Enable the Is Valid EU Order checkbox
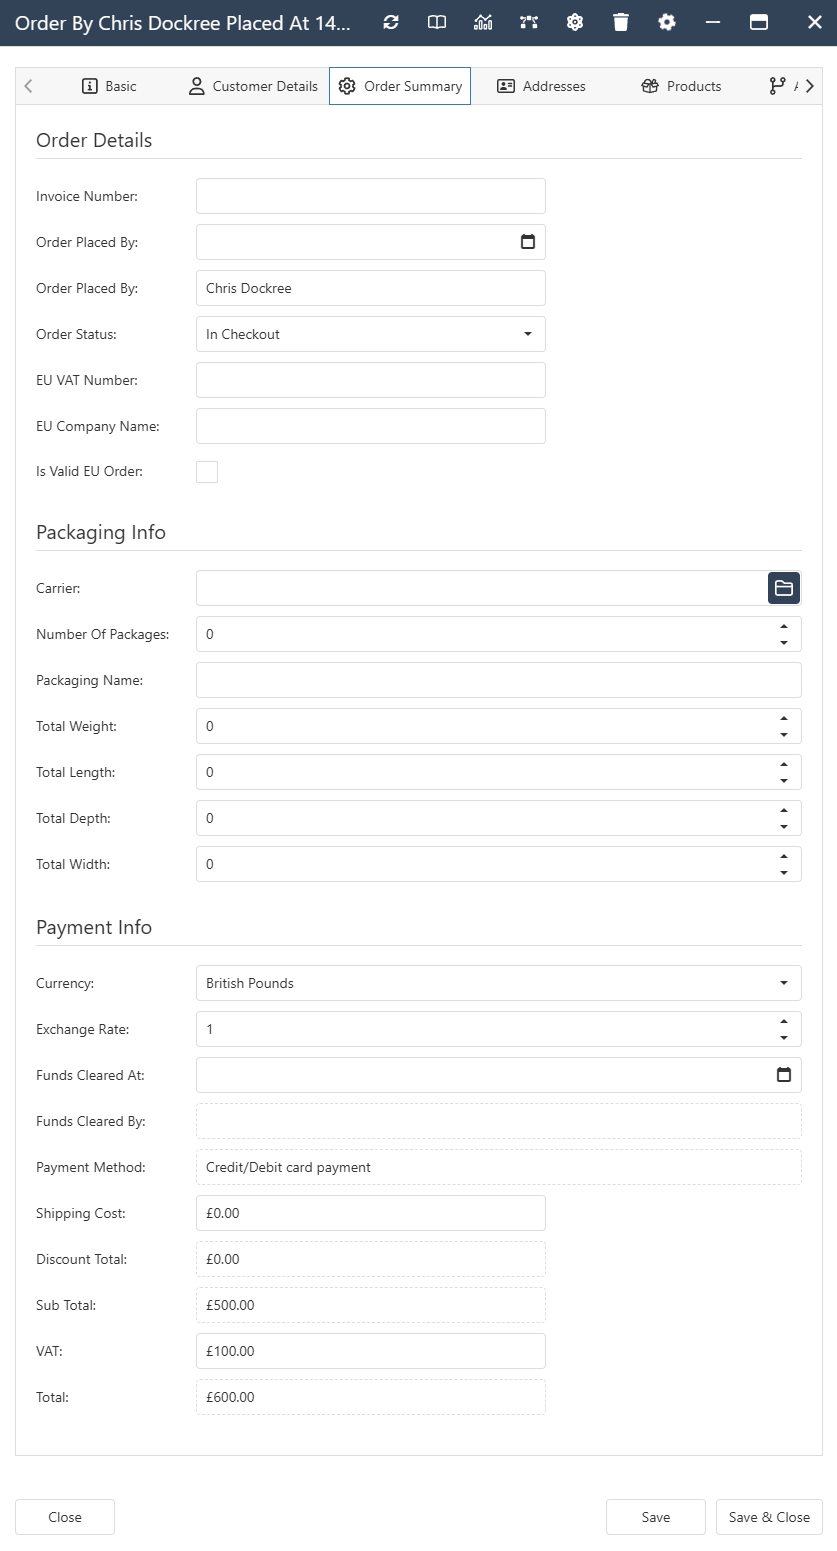Image resolution: width=837 pixels, height=1551 pixels. 207,471
